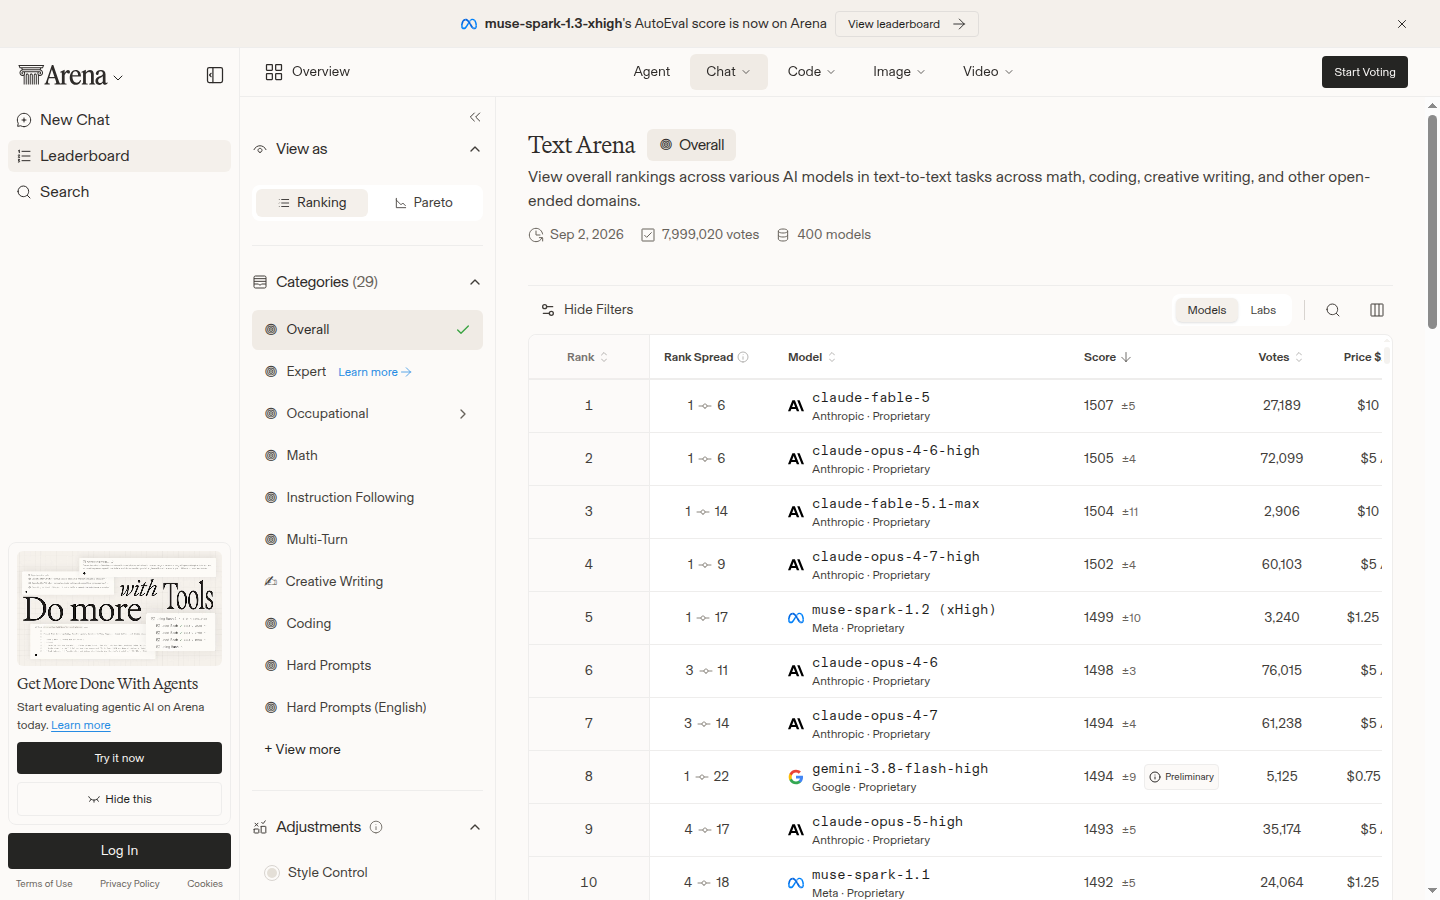Click the Log In button

119,851
